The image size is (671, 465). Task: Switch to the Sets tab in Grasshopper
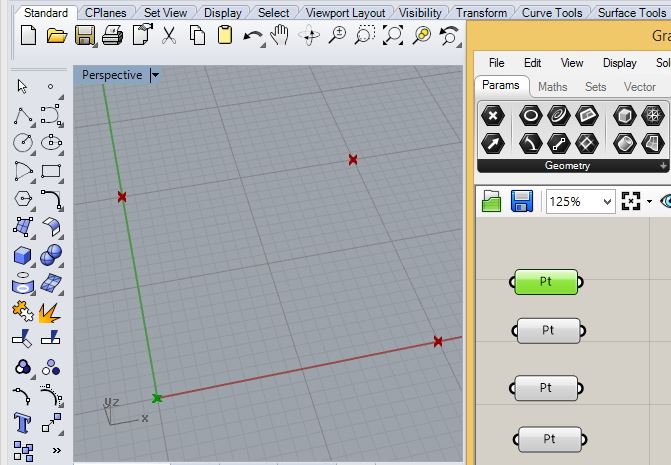595,87
